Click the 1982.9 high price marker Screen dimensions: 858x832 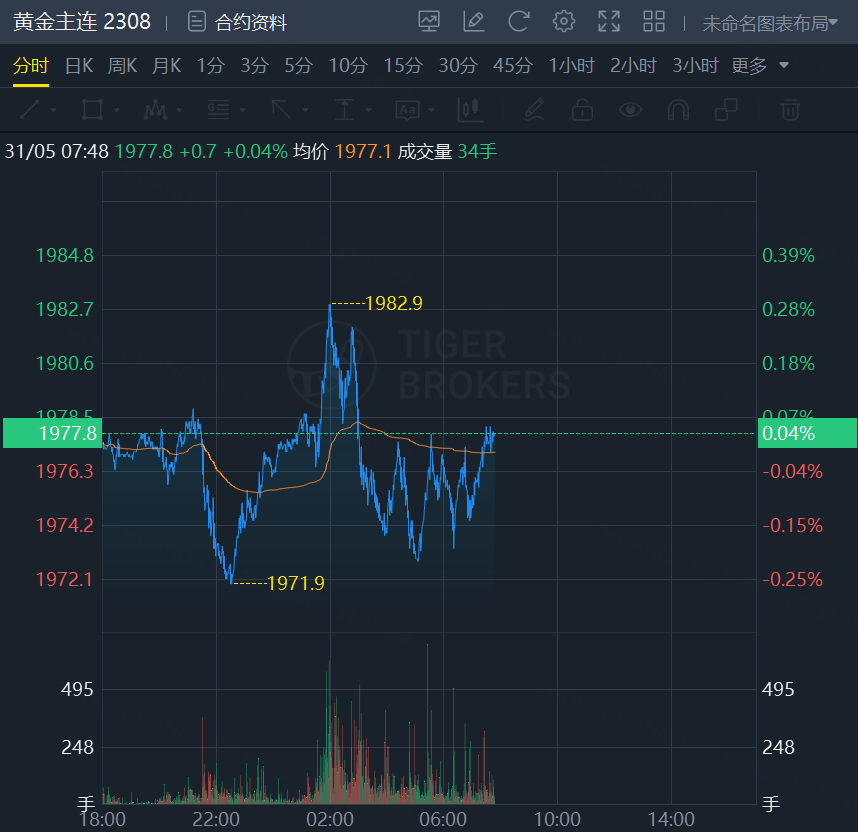pyautogui.click(x=393, y=303)
